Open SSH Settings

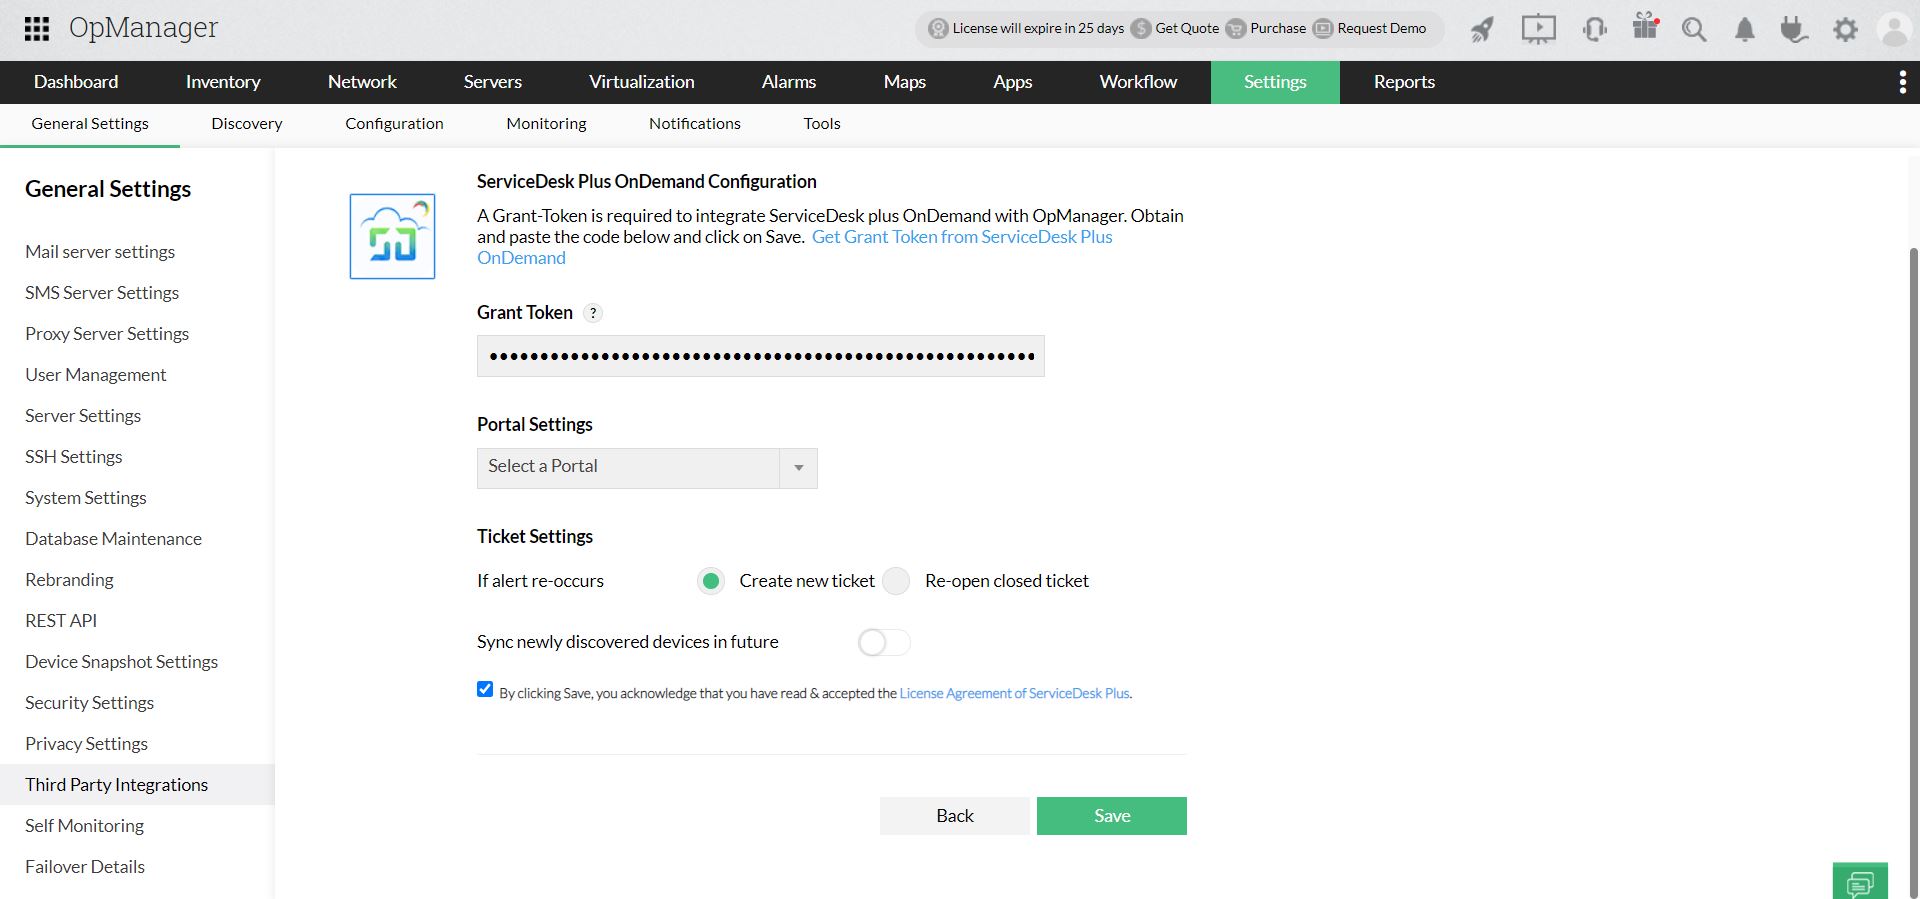pos(74,457)
